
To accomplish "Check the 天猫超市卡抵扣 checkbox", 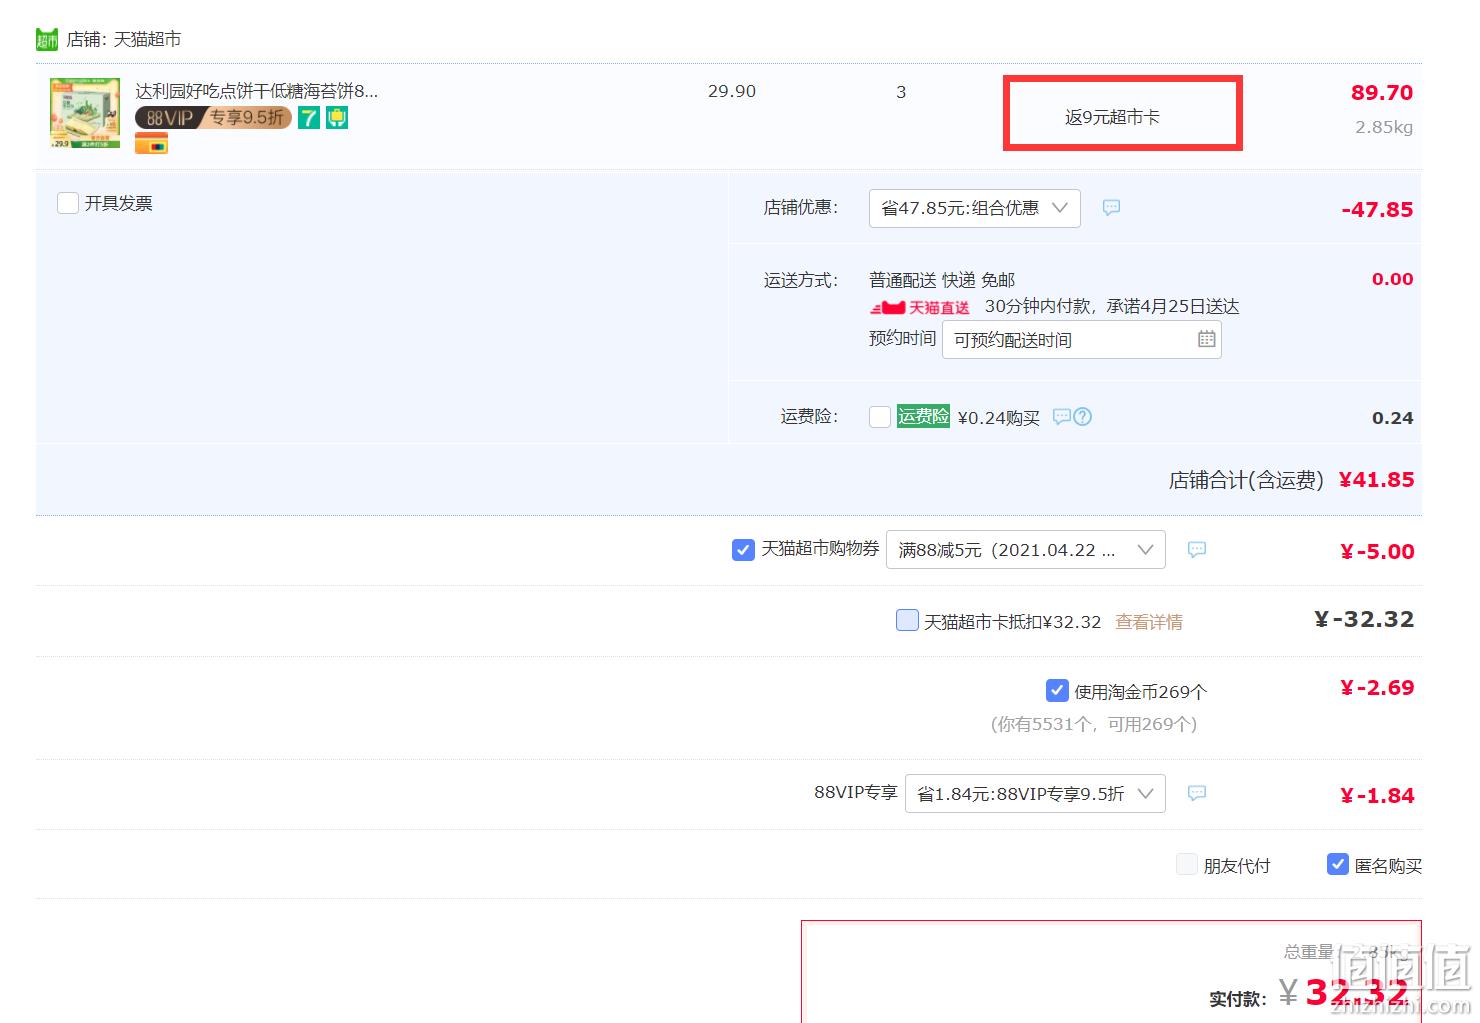I will [907, 620].
